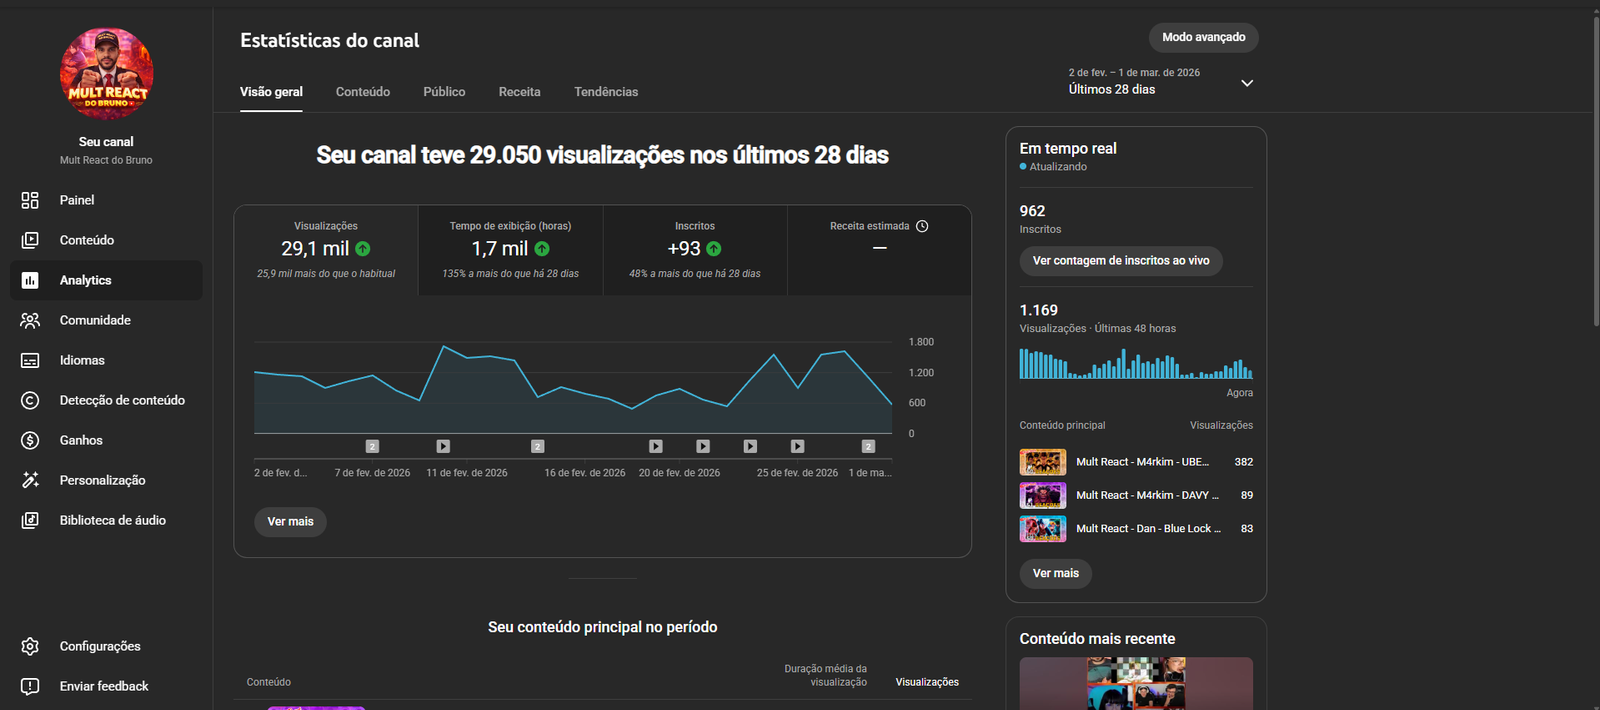The width and height of the screenshot is (1600, 710).
Task: Click Ver contagem de inscritos ao vivo
Action: (x=1120, y=261)
